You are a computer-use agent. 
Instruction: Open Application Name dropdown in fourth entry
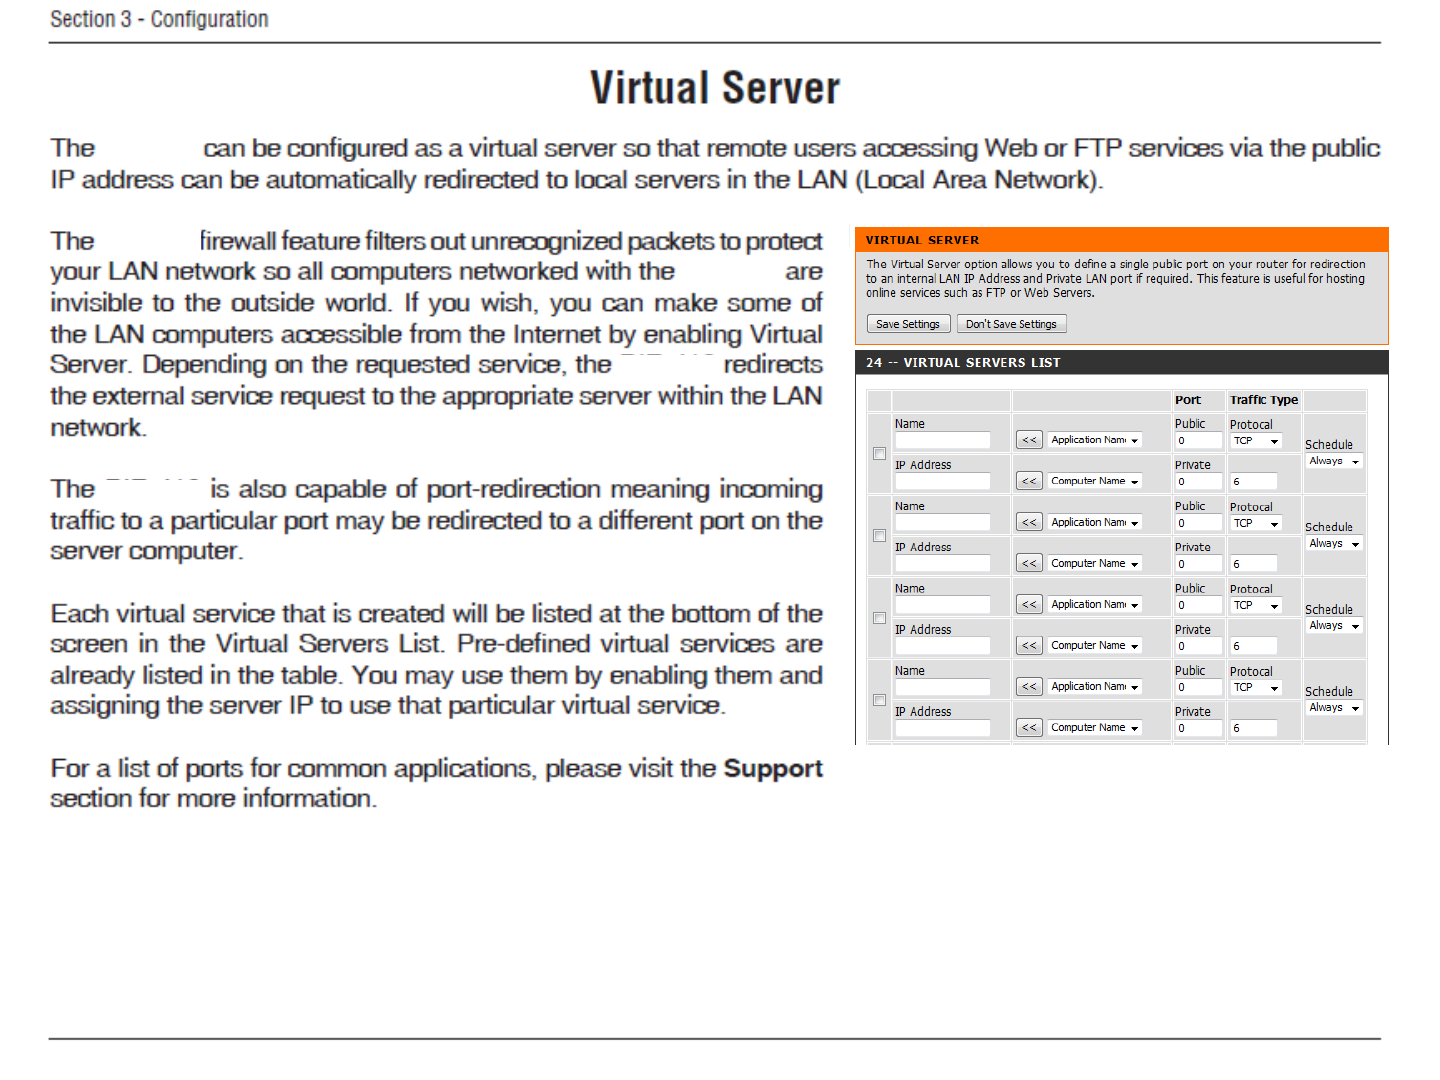click(x=1094, y=686)
